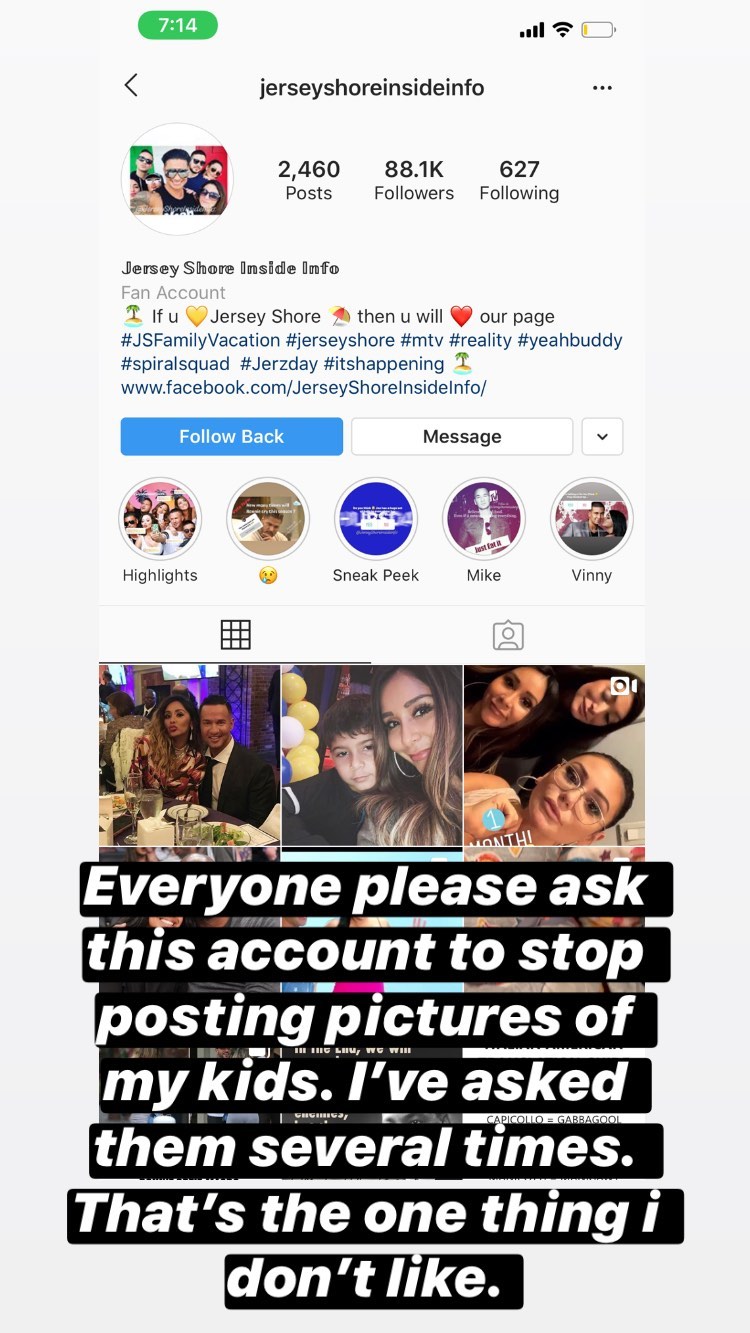Open the three-dot options menu
This screenshot has width=750, height=1333.
click(602, 88)
